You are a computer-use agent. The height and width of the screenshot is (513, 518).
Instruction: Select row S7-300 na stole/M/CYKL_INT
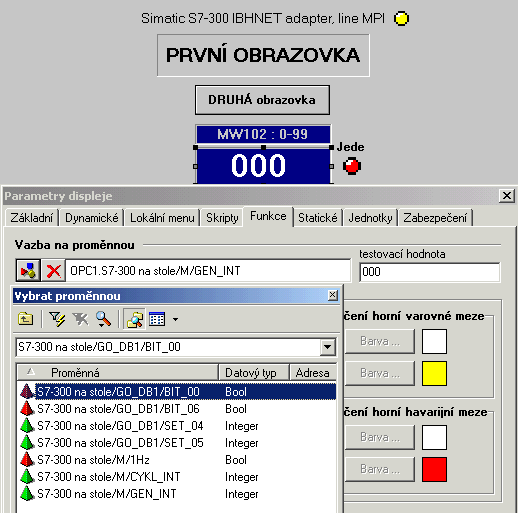point(178,477)
